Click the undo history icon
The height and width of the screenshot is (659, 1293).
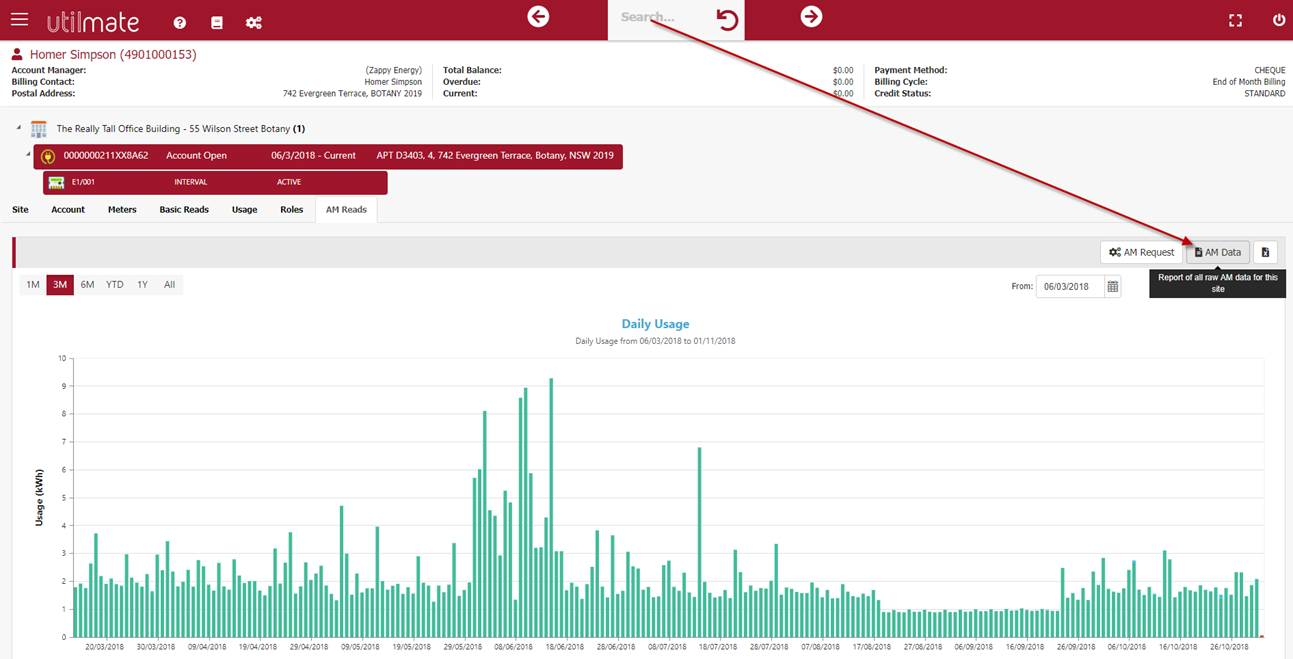[x=727, y=19]
